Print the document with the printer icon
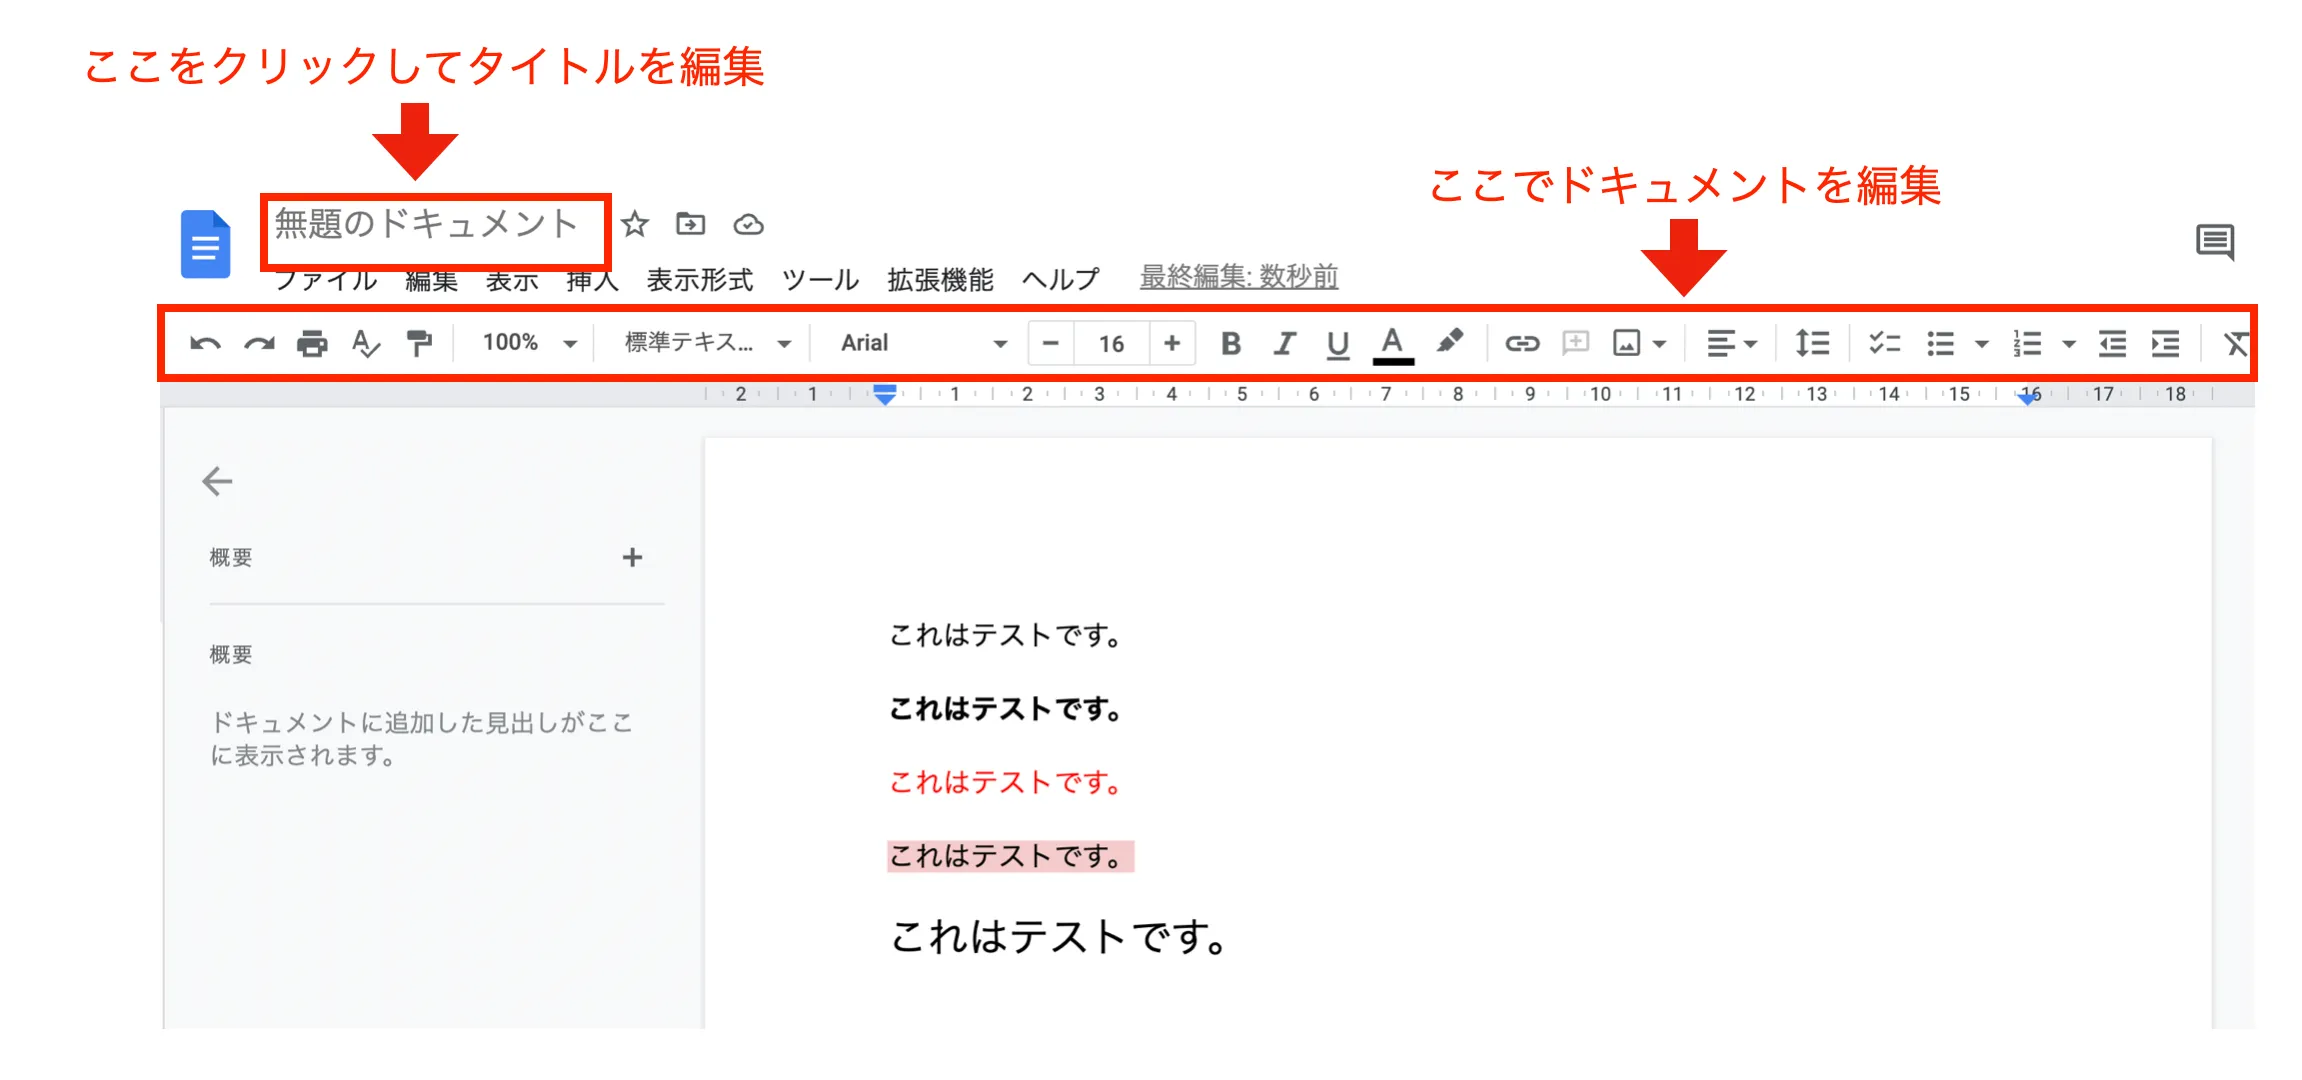Screen dimensions: 2302x1080 coord(312,344)
